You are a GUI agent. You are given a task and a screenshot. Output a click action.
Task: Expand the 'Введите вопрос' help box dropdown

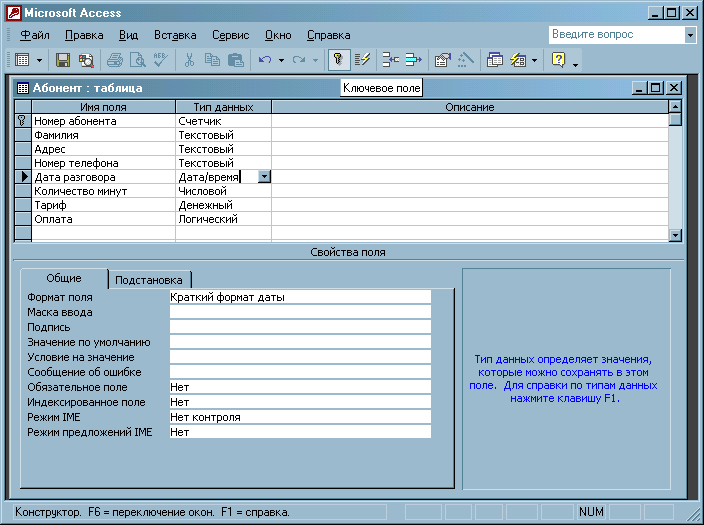point(690,34)
